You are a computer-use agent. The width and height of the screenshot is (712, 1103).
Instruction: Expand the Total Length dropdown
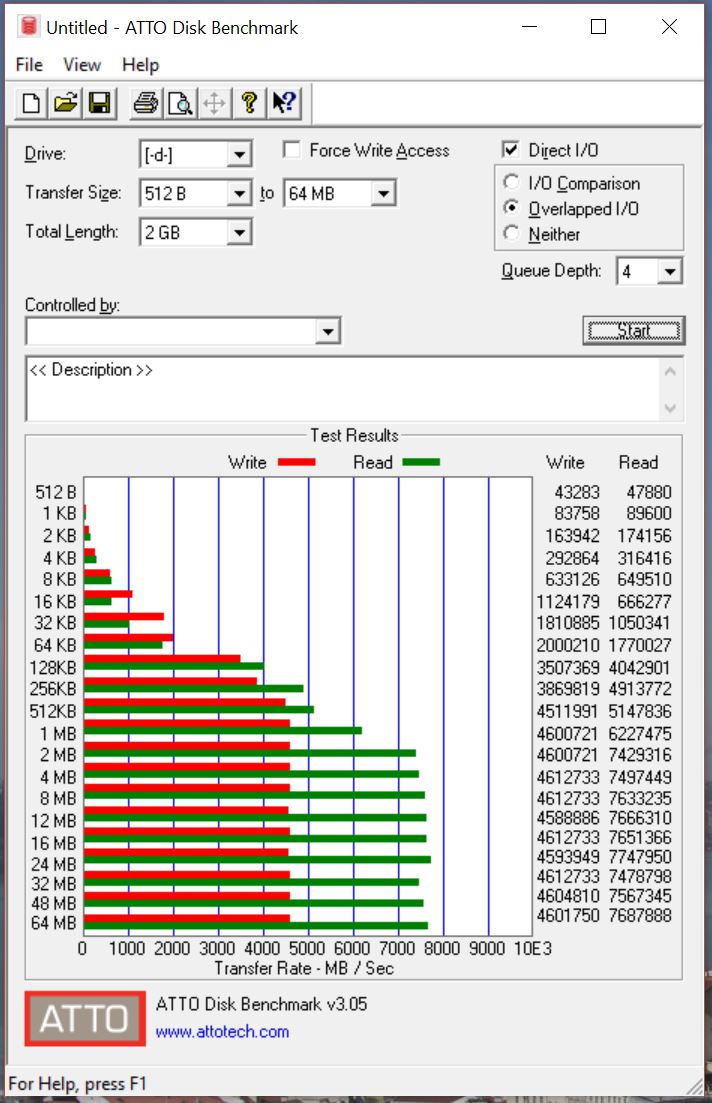(239, 233)
